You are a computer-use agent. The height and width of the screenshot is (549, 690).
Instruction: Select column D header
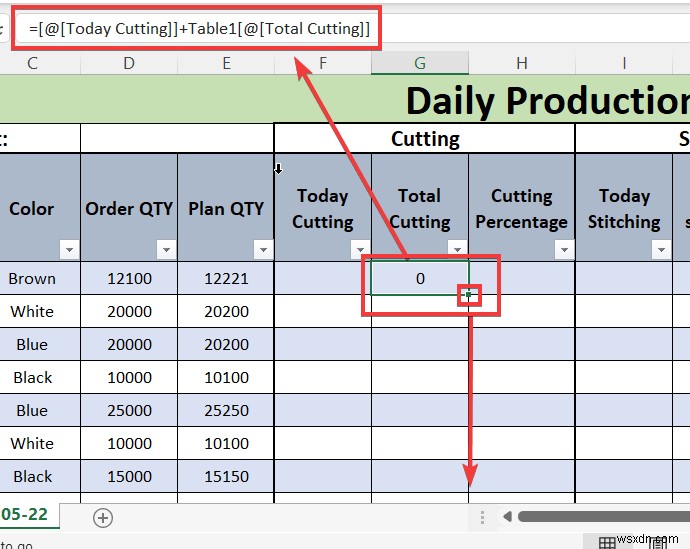129,63
